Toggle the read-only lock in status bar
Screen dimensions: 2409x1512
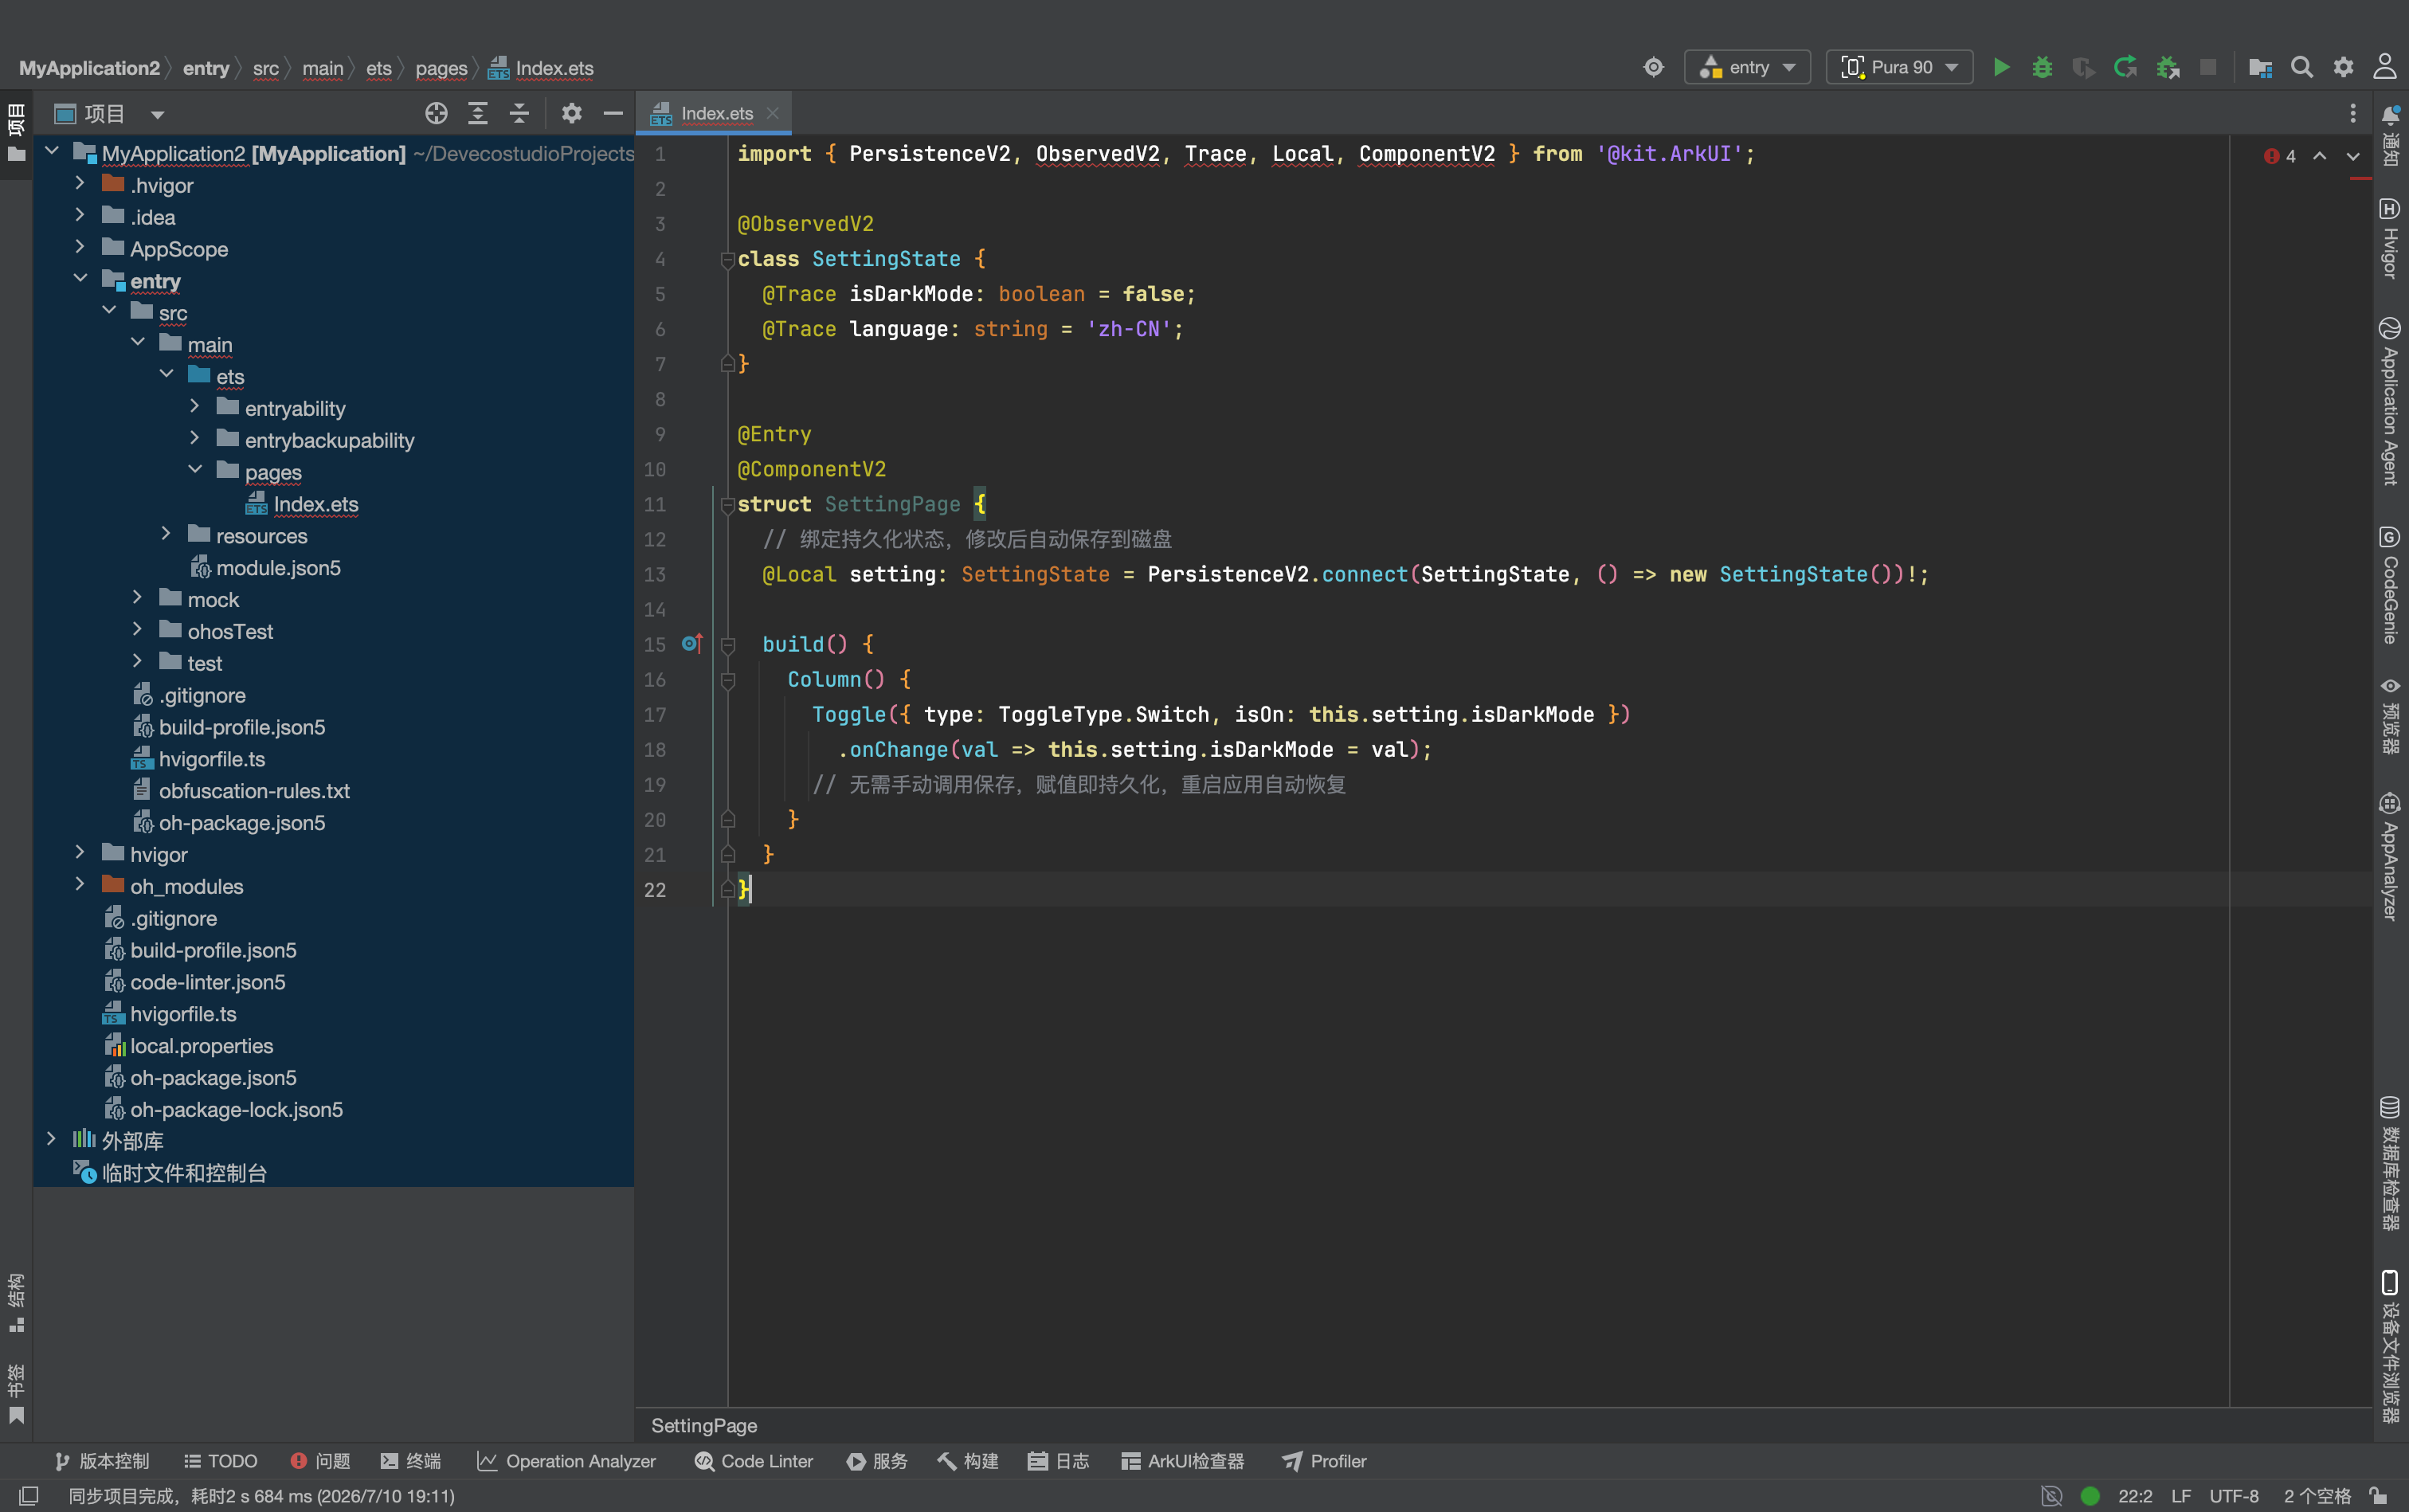pyautogui.click(x=2379, y=1496)
